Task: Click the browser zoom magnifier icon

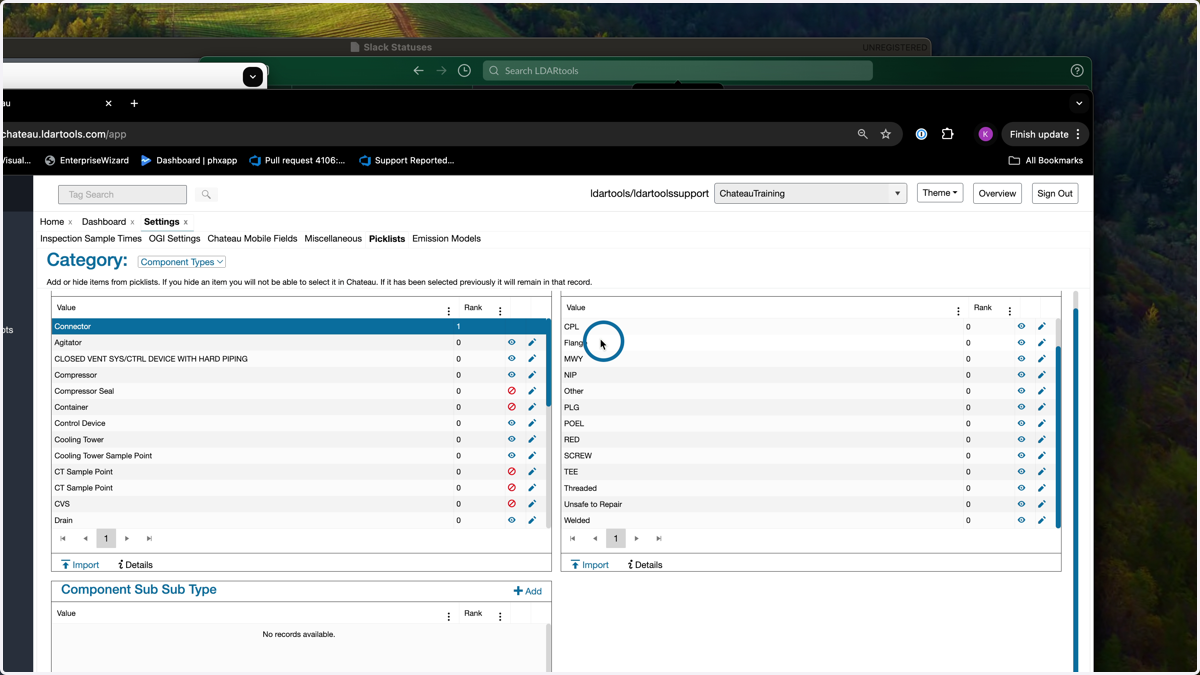Action: click(x=862, y=134)
